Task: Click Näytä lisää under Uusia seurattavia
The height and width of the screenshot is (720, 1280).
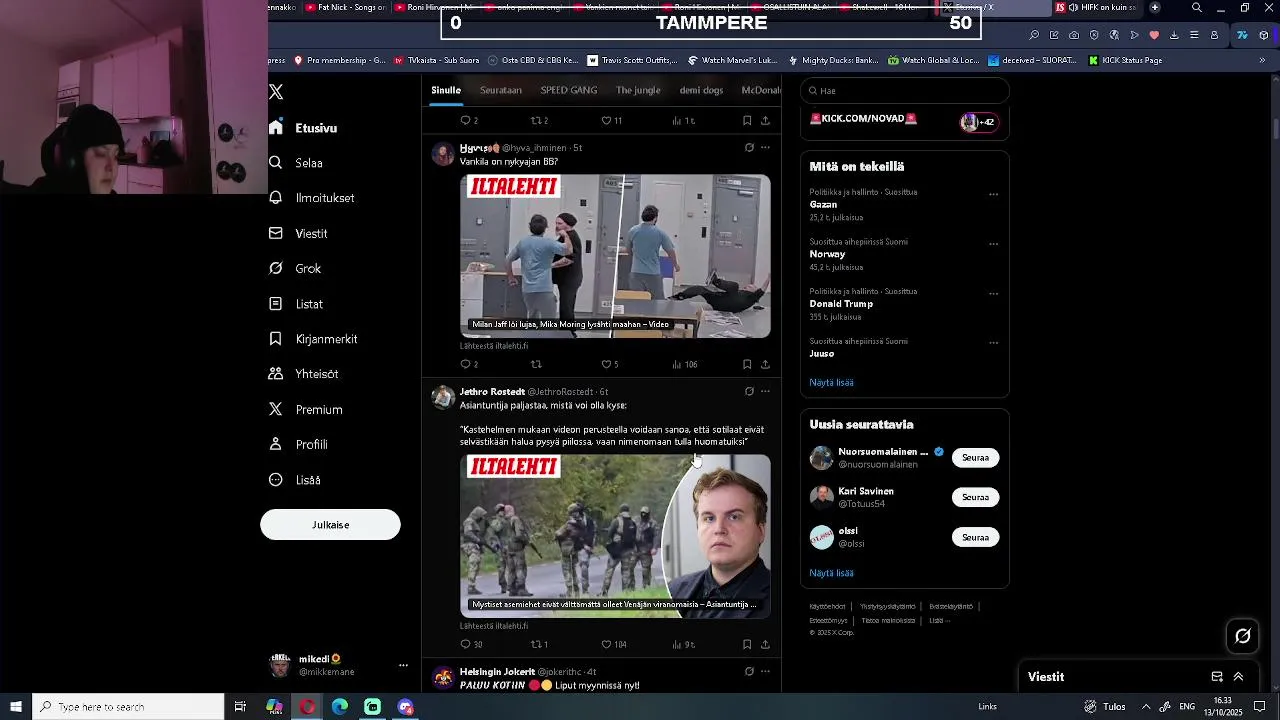Action: (831, 573)
